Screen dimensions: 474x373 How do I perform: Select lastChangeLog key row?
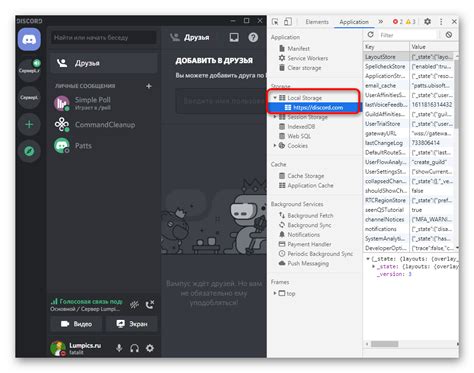(409, 143)
